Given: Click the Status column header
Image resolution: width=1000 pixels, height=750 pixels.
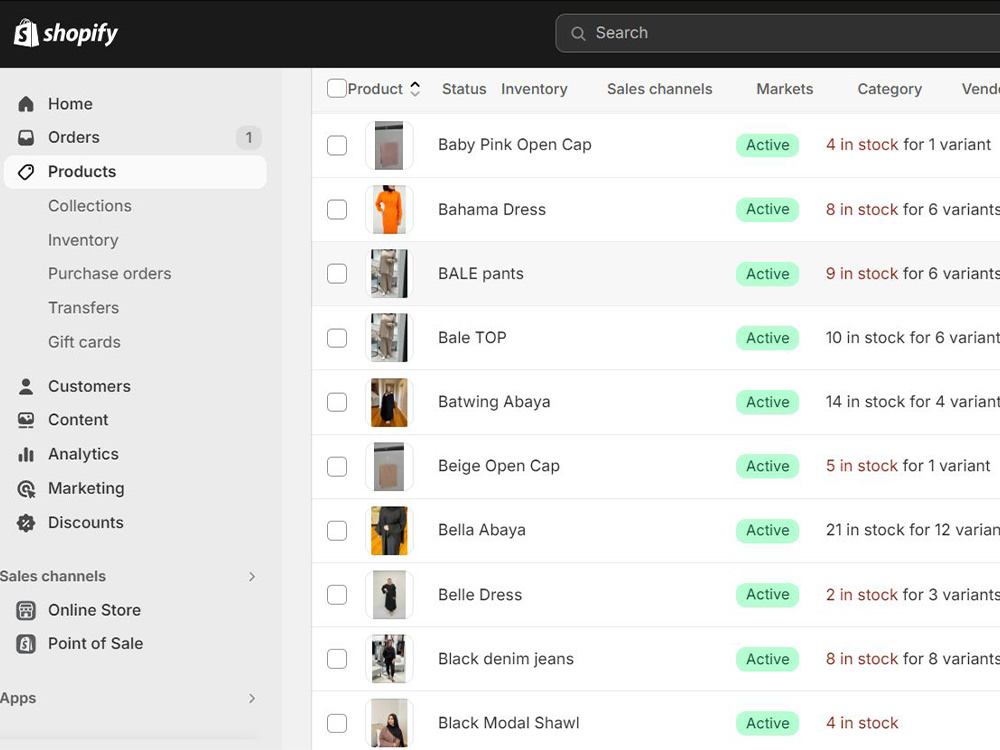Looking at the screenshot, I should pos(464,89).
